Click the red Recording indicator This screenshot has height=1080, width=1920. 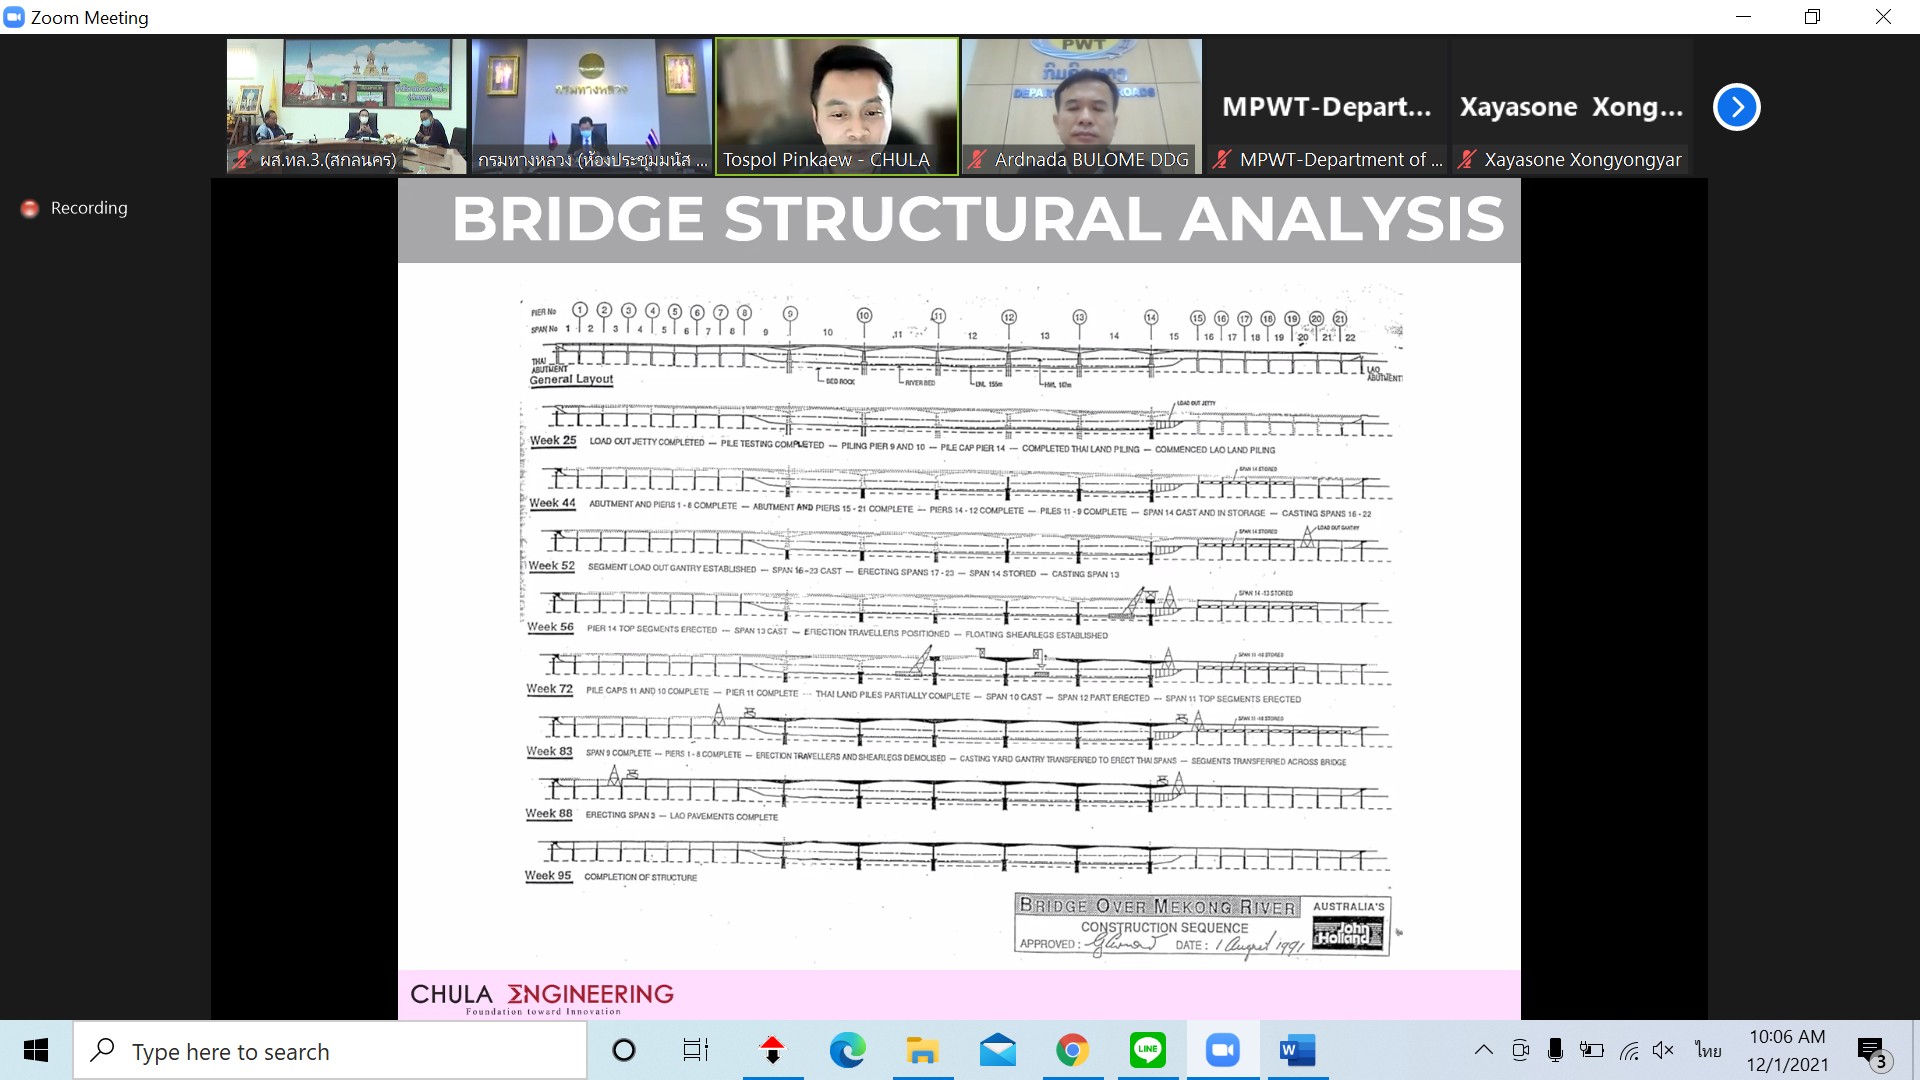30,208
